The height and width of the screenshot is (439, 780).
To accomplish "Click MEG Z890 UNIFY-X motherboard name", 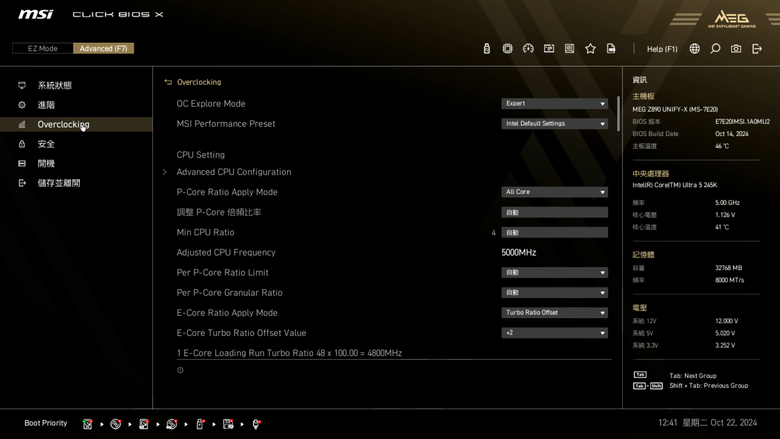I will pyautogui.click(x=675, y=109).
